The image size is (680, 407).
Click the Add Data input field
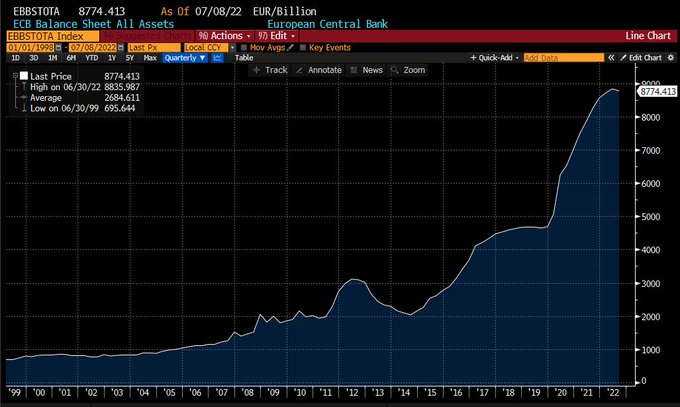point(563,58)
